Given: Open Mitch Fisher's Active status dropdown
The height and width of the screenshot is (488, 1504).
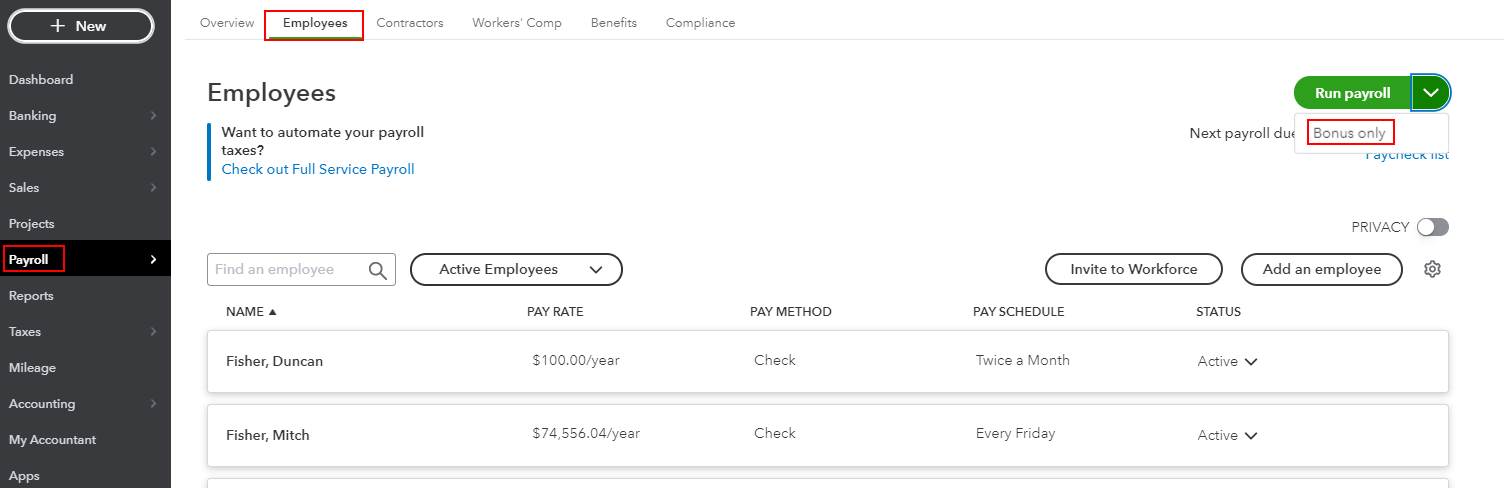Looking at the screenshot, I should tap(1250, 435).
